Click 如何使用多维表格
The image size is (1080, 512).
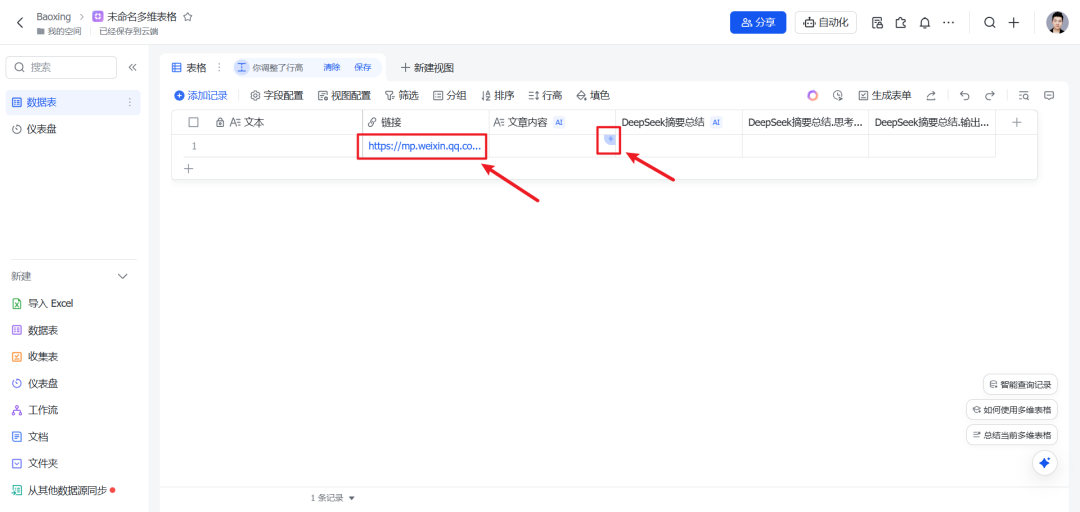[x=1012, y=409]
